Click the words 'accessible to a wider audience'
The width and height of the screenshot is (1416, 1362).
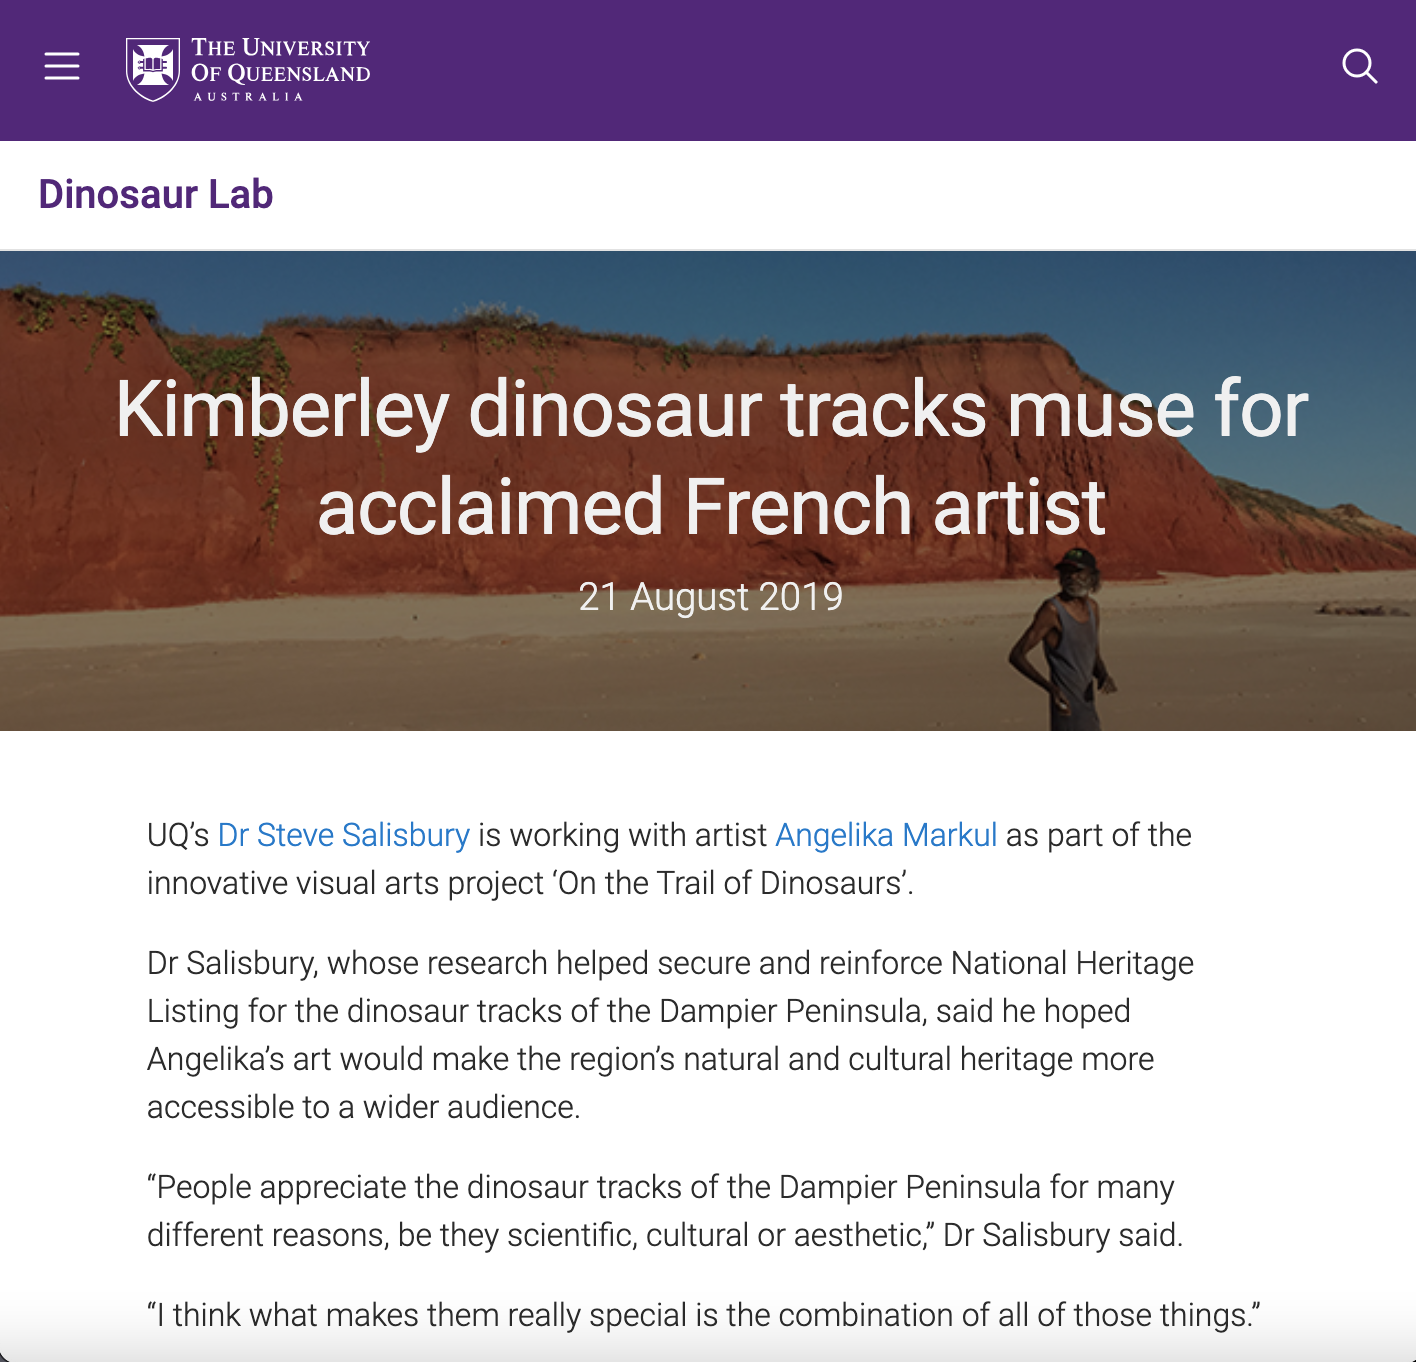[363, 1107]
